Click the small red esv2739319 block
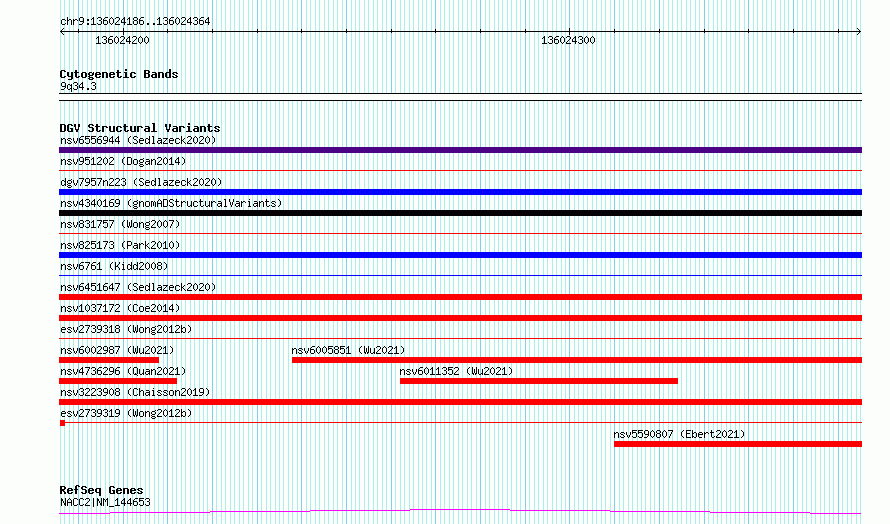Viewport: 890px width, 524px height. point(62,424)
